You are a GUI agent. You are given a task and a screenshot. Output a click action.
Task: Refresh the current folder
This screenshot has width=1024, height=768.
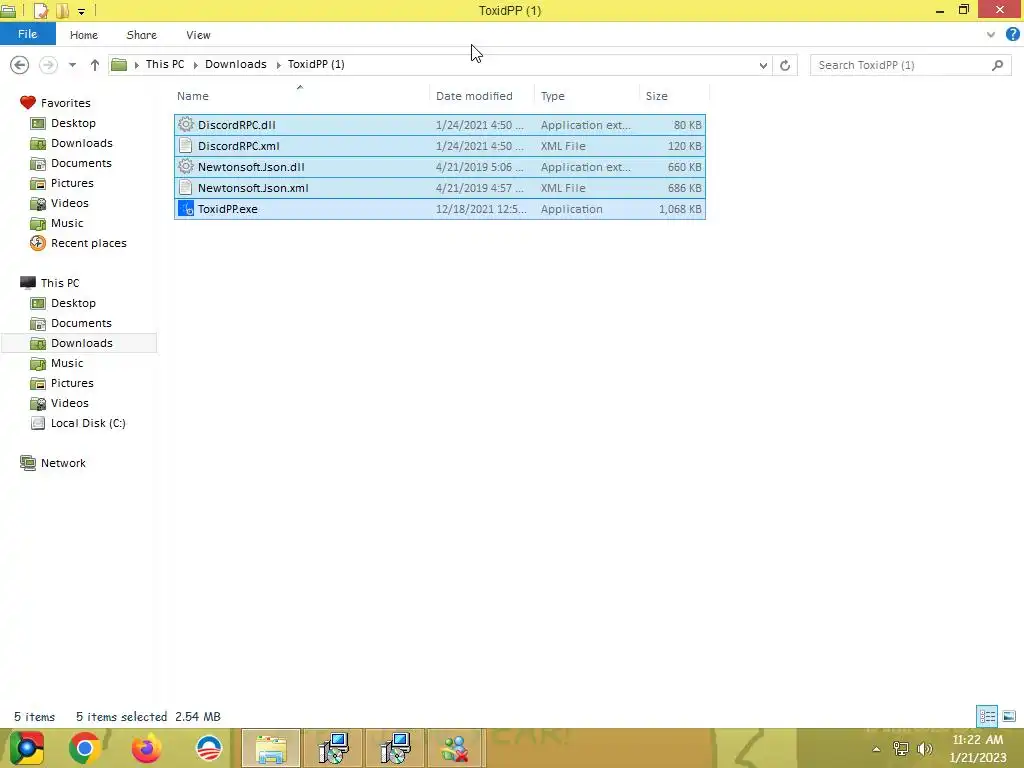coord(785,65)
